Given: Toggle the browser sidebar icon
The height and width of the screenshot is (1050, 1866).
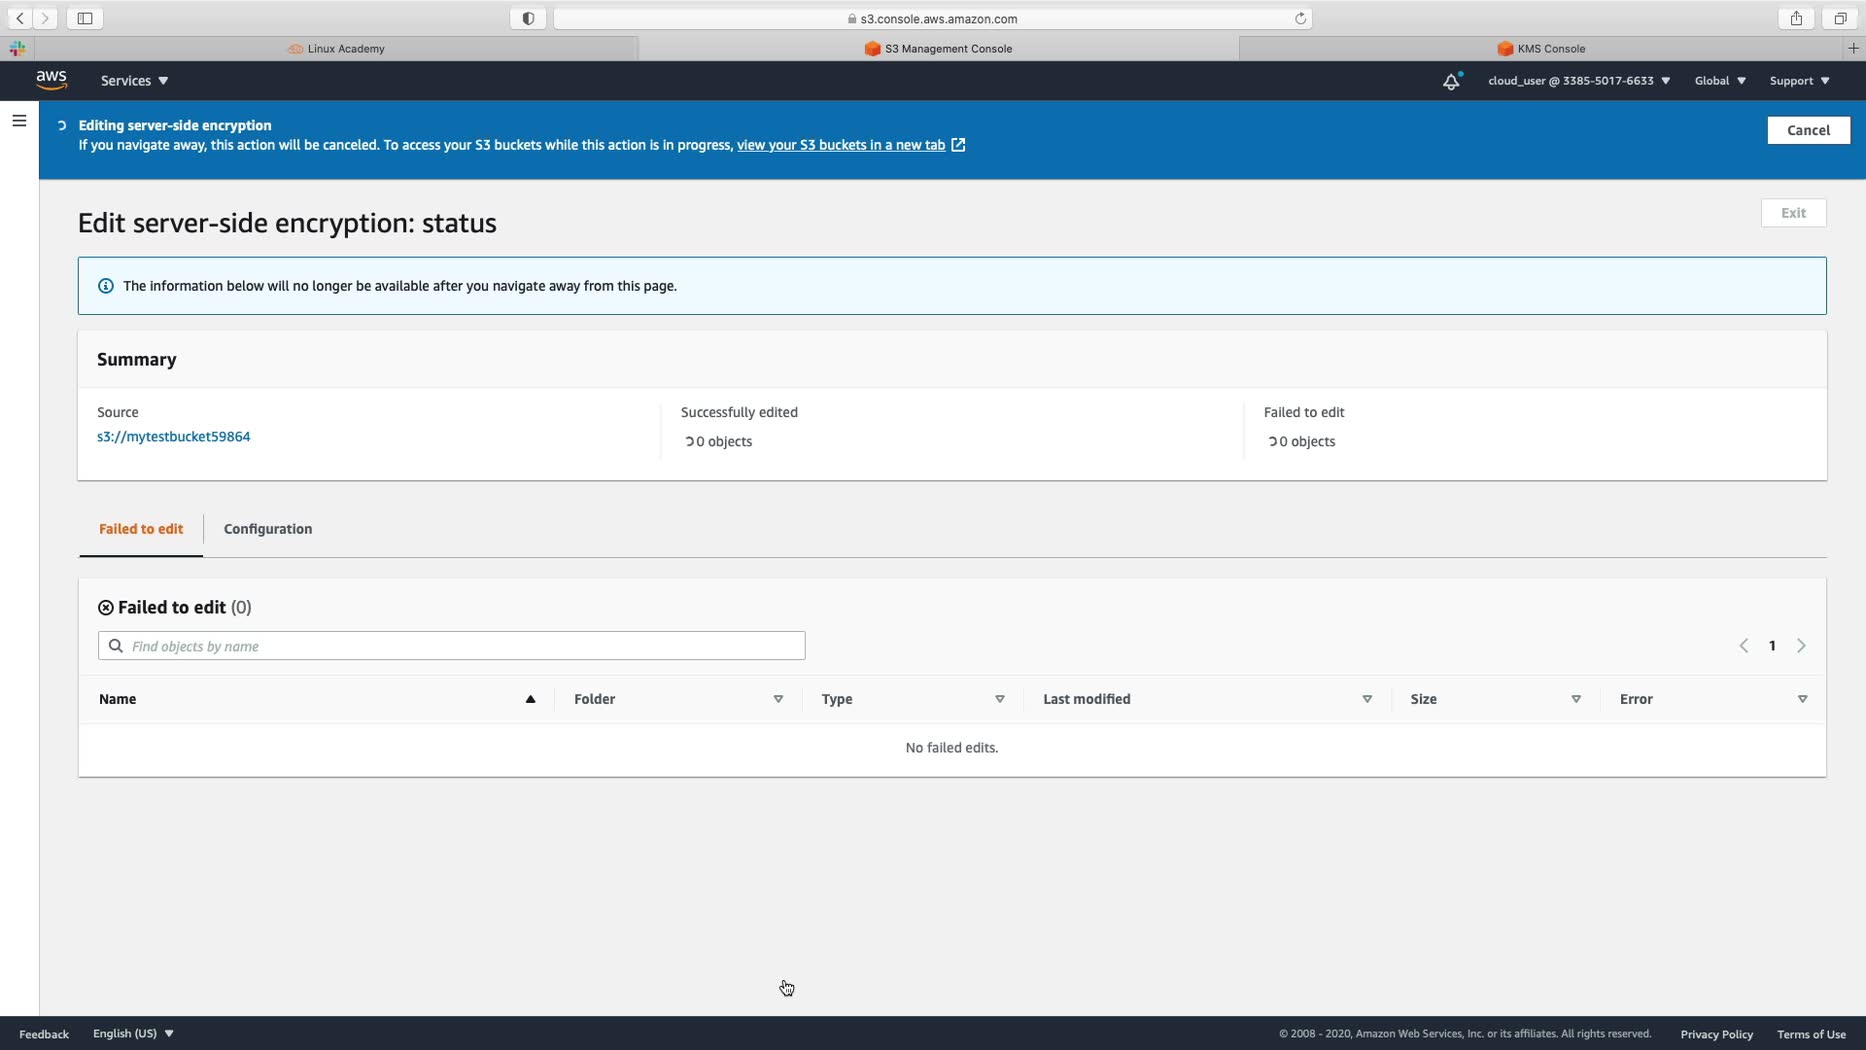Looking at the screenshot, I should coord(85,18).
